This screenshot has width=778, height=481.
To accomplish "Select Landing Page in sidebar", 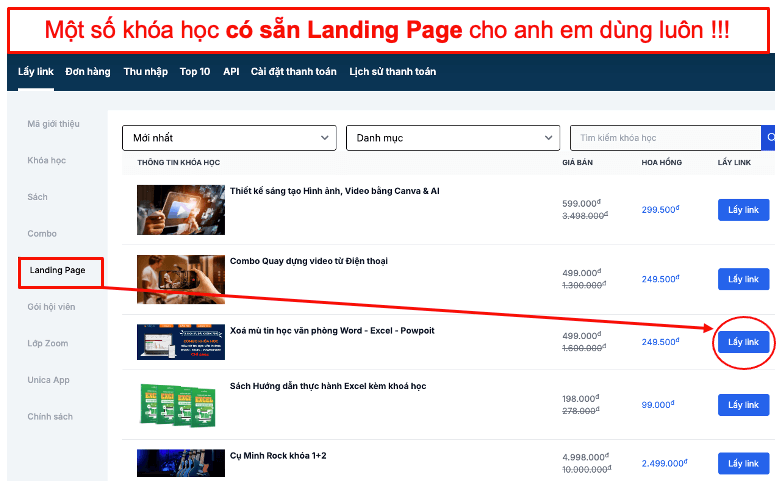I will point(58,270).
